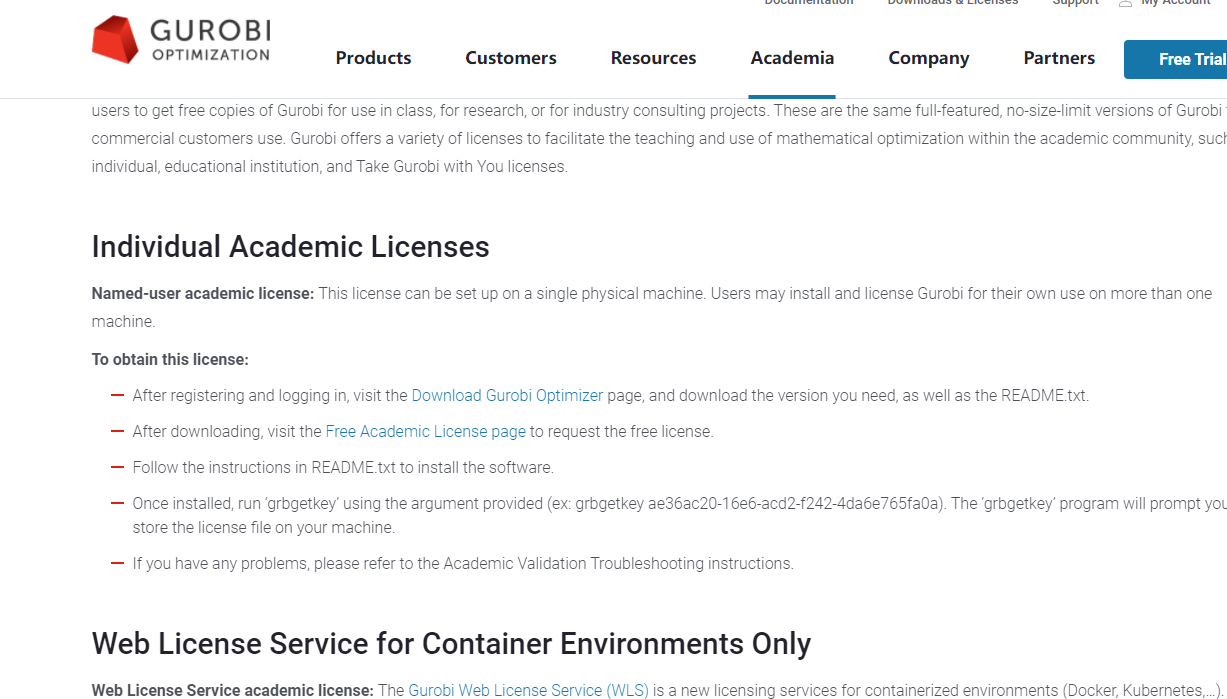Open the Resources menu
Image resolution: width=1227 pixels, height=699 pixels.
[x=654, y=58]
